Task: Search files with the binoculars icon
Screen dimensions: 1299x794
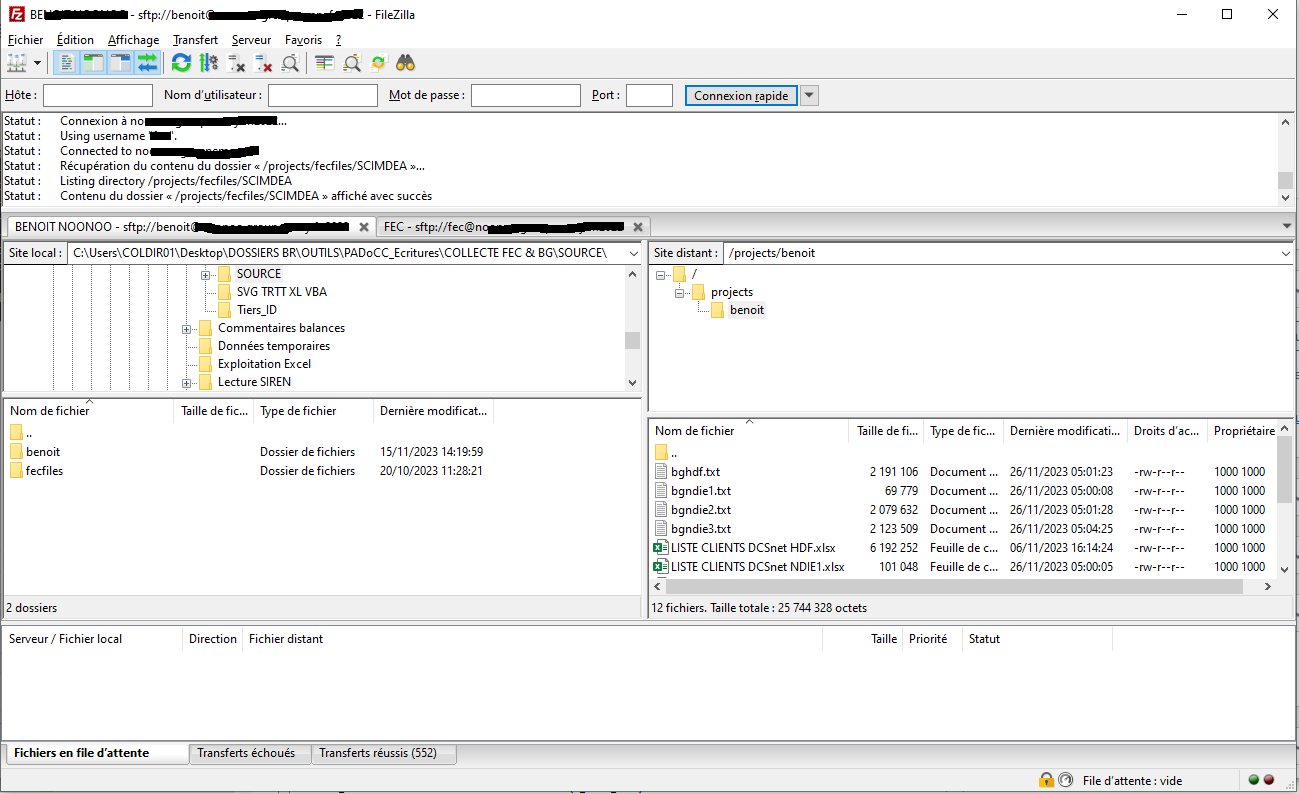Action: click(x=405, y=63)
